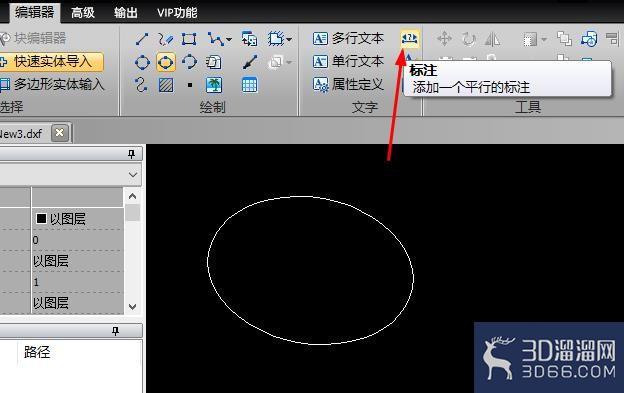
Task: Open dropdown beside create-block icon
Action: (x=289, y=39)
